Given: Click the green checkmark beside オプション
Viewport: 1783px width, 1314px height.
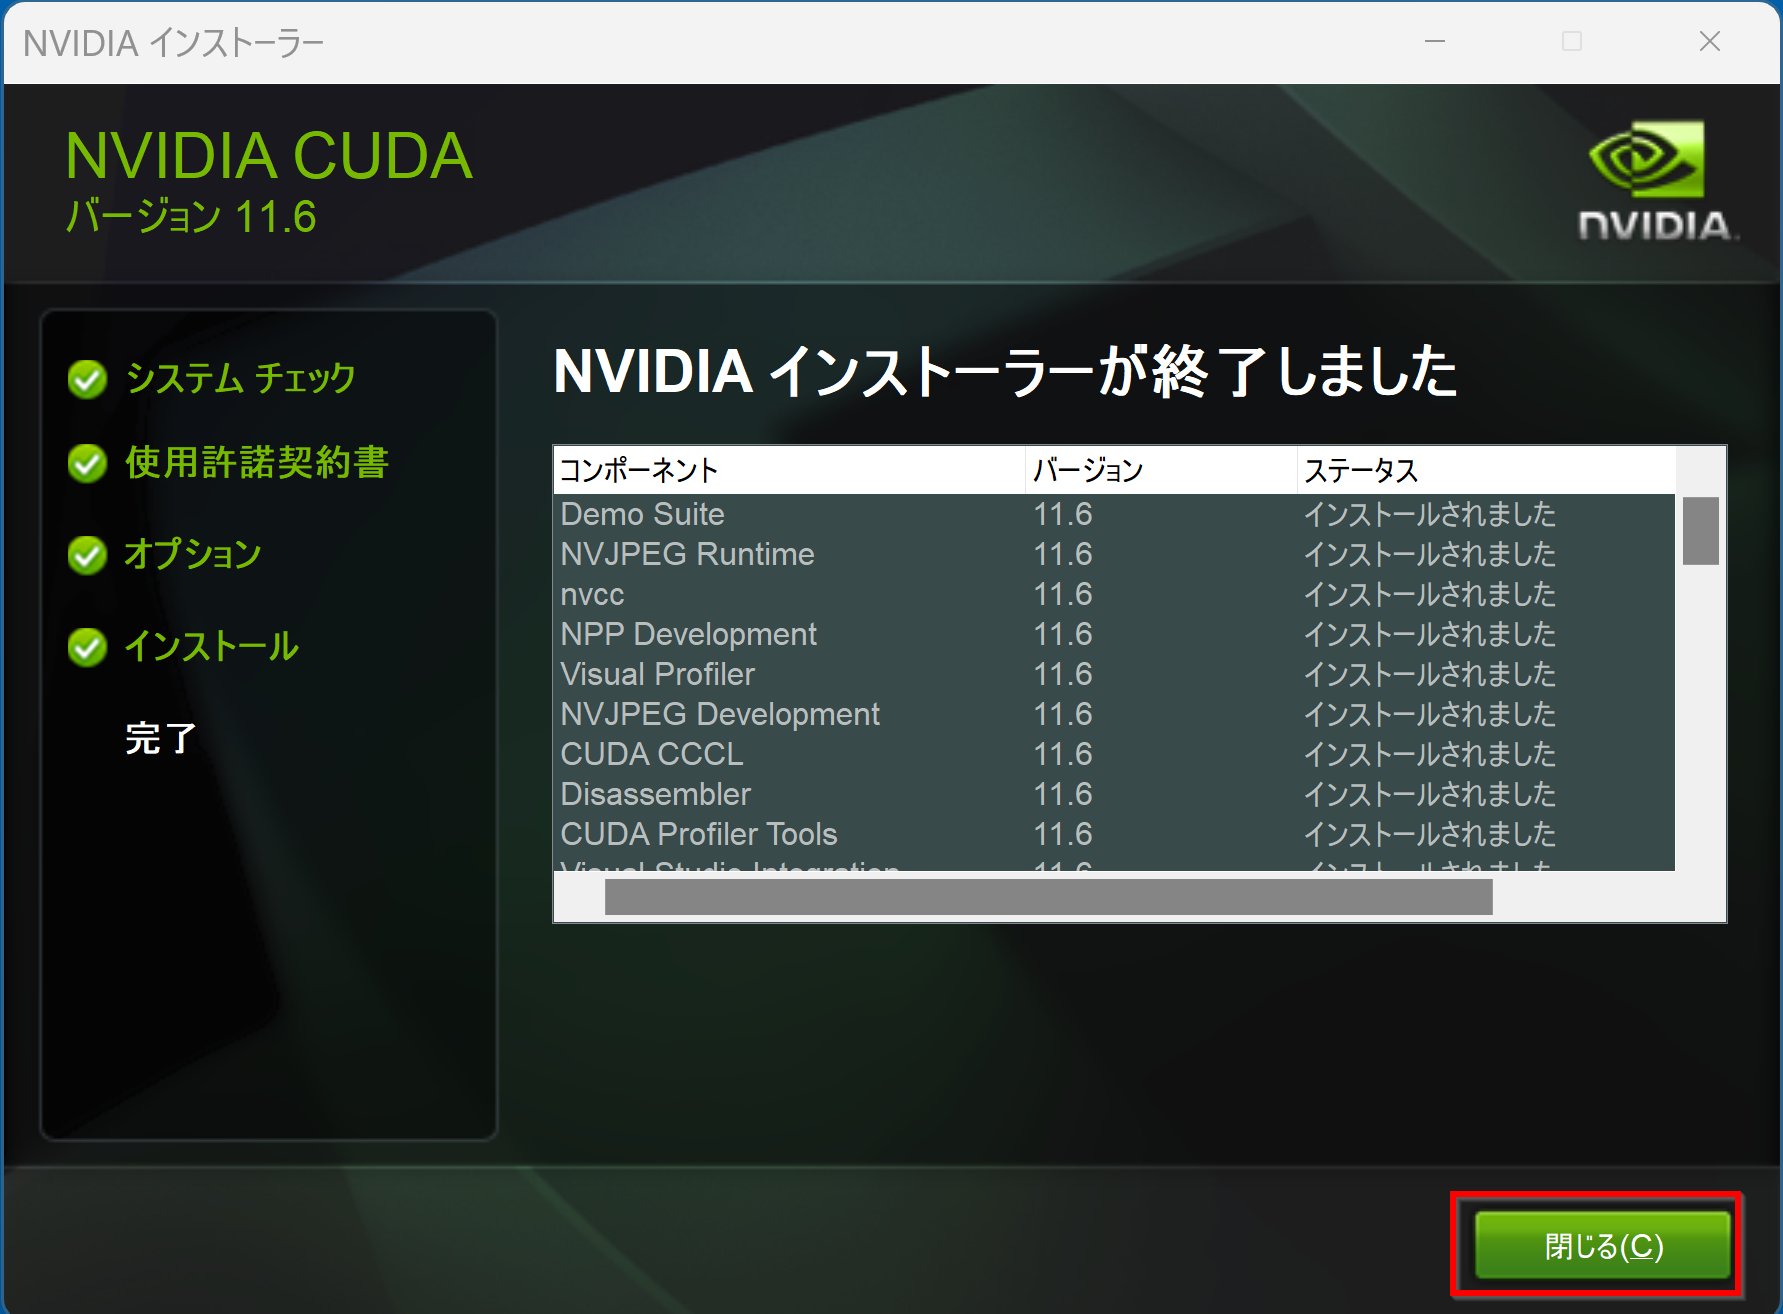Looking at the screenshot, I should point(88,555).
